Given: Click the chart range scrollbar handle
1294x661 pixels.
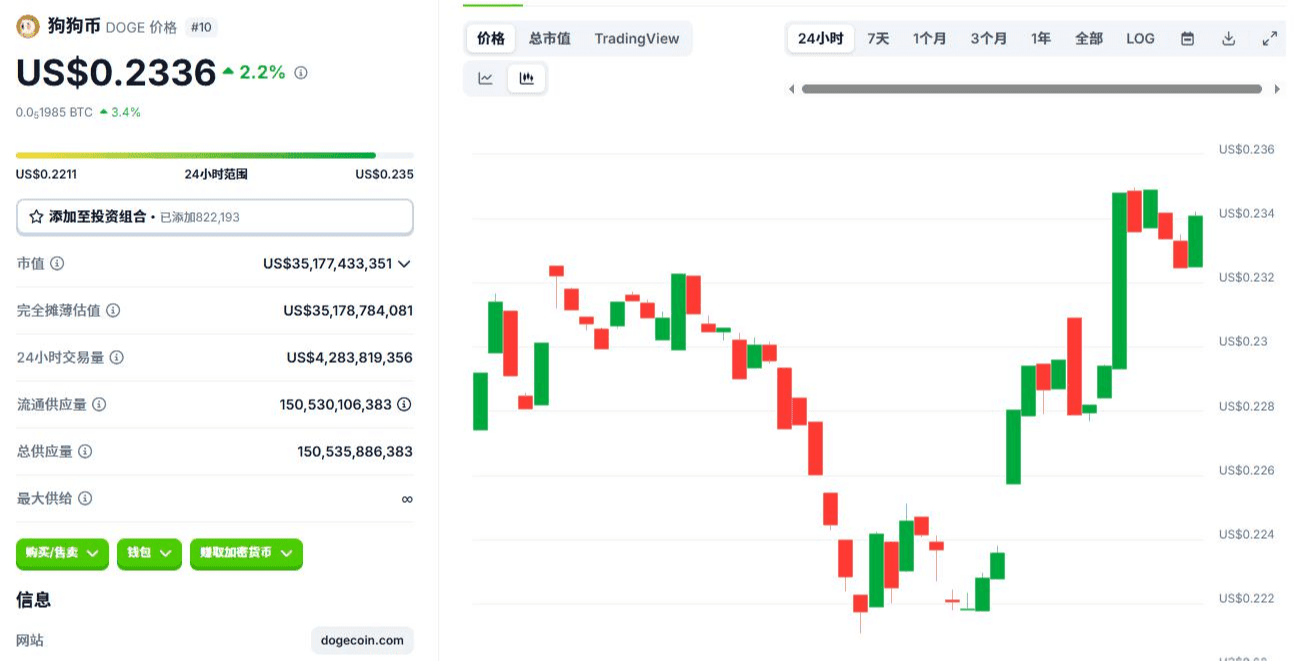Looking at the screenshot, I should [1031, 89].
